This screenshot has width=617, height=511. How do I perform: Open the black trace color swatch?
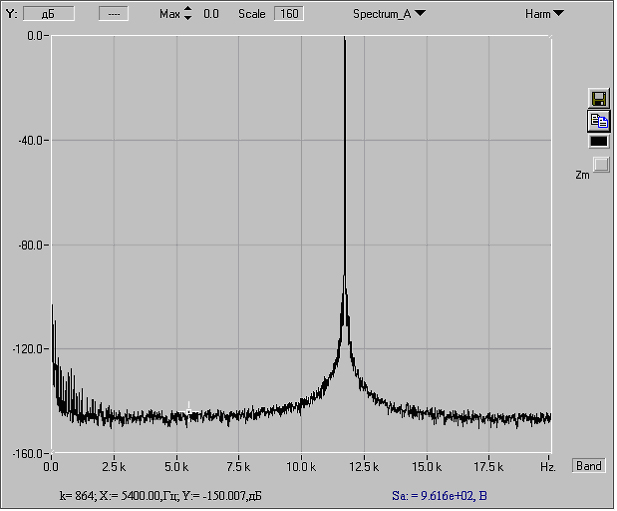pyautogui.click(x=599, y=141)
